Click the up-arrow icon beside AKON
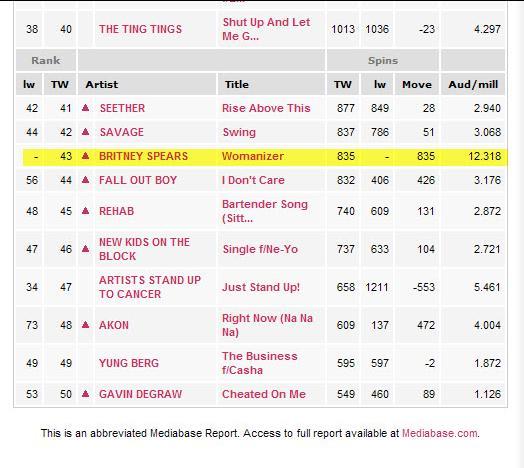Image resolution: width=524 pixels, height=468 pixels. click(86, 325)
